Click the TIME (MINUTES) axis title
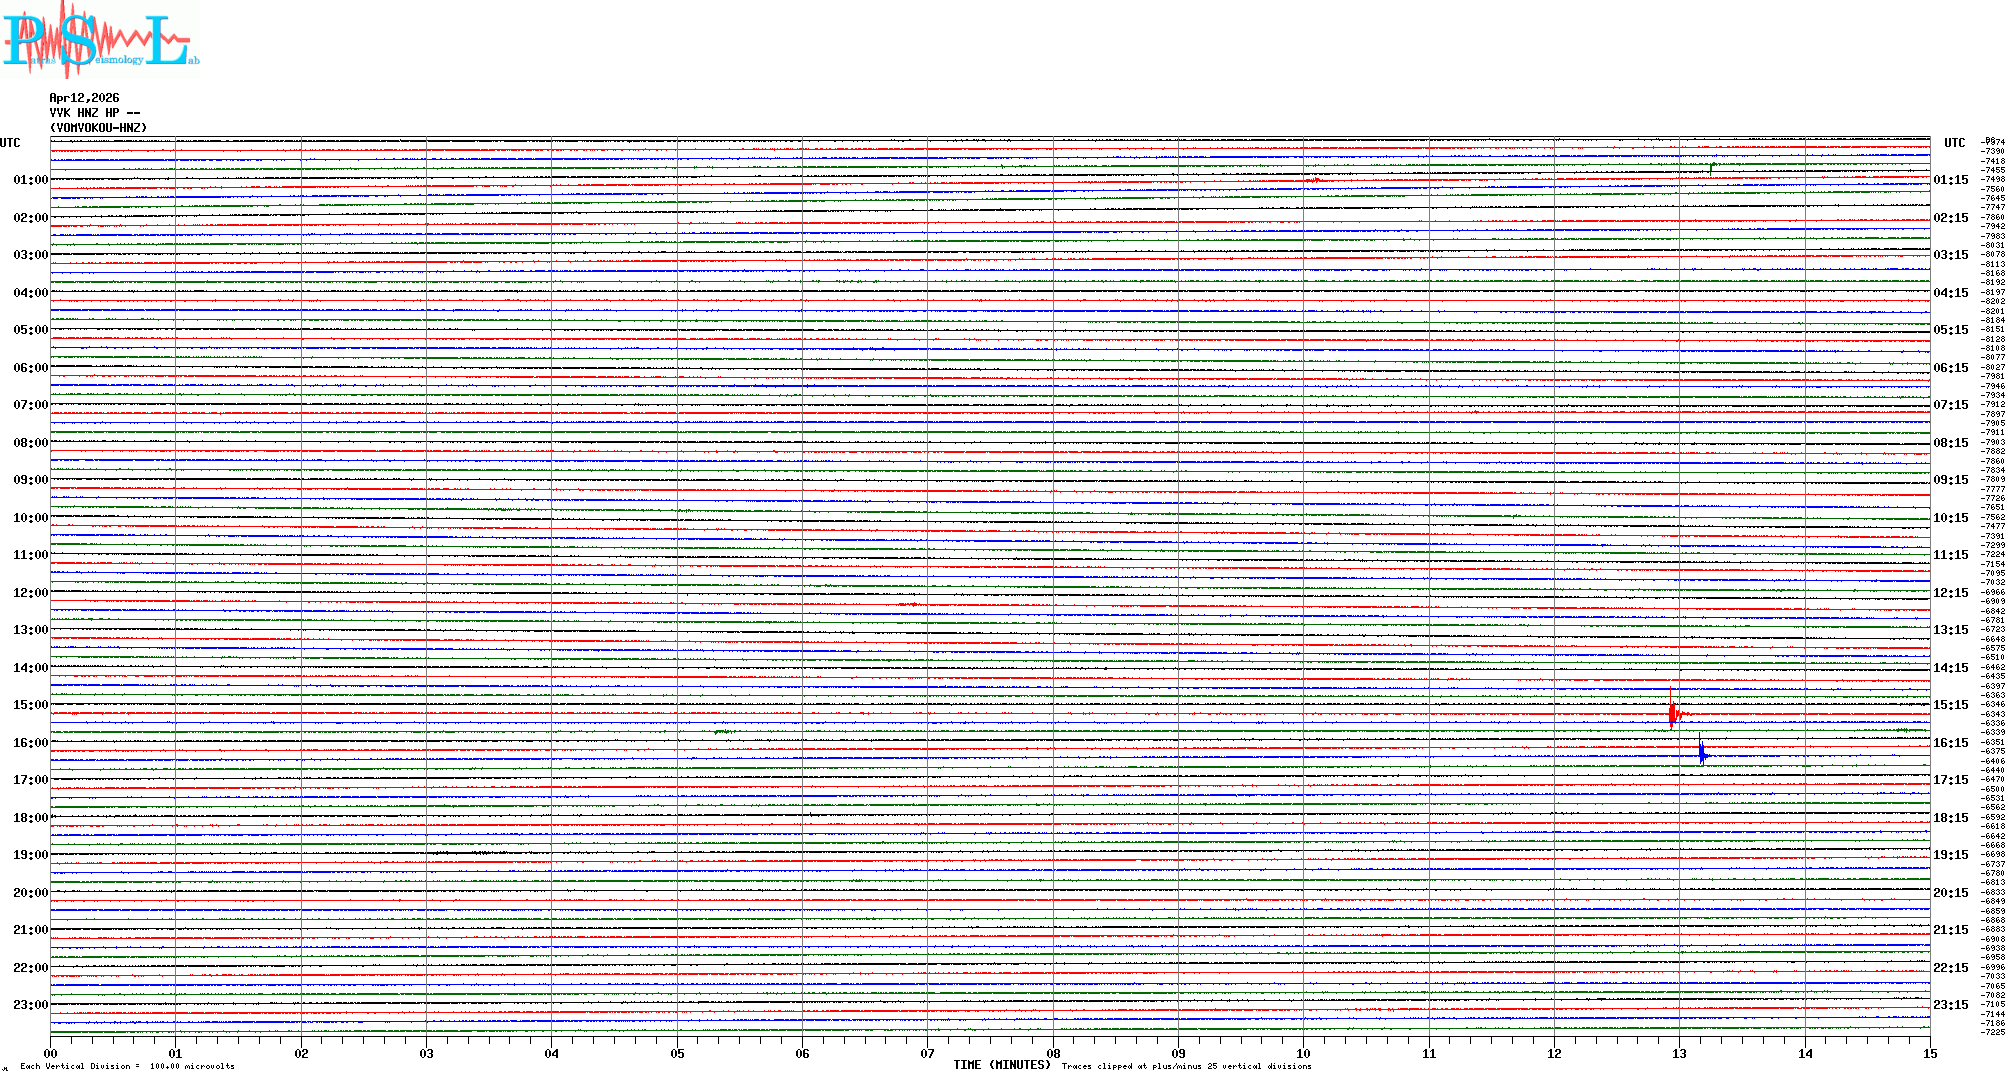Viewport: 2010px width, 1080px height. (x=1001, y=1065)
